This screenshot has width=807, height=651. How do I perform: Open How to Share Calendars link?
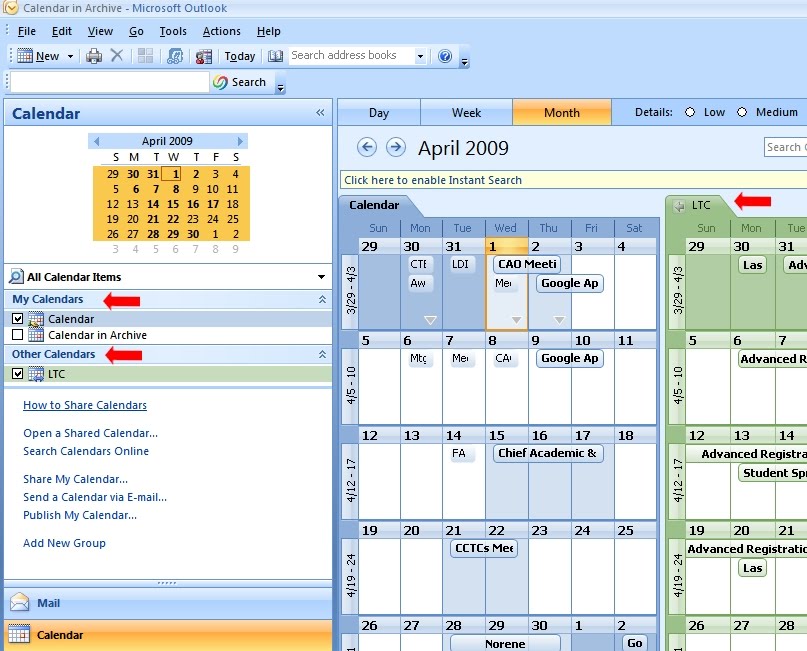click(85, 405)
